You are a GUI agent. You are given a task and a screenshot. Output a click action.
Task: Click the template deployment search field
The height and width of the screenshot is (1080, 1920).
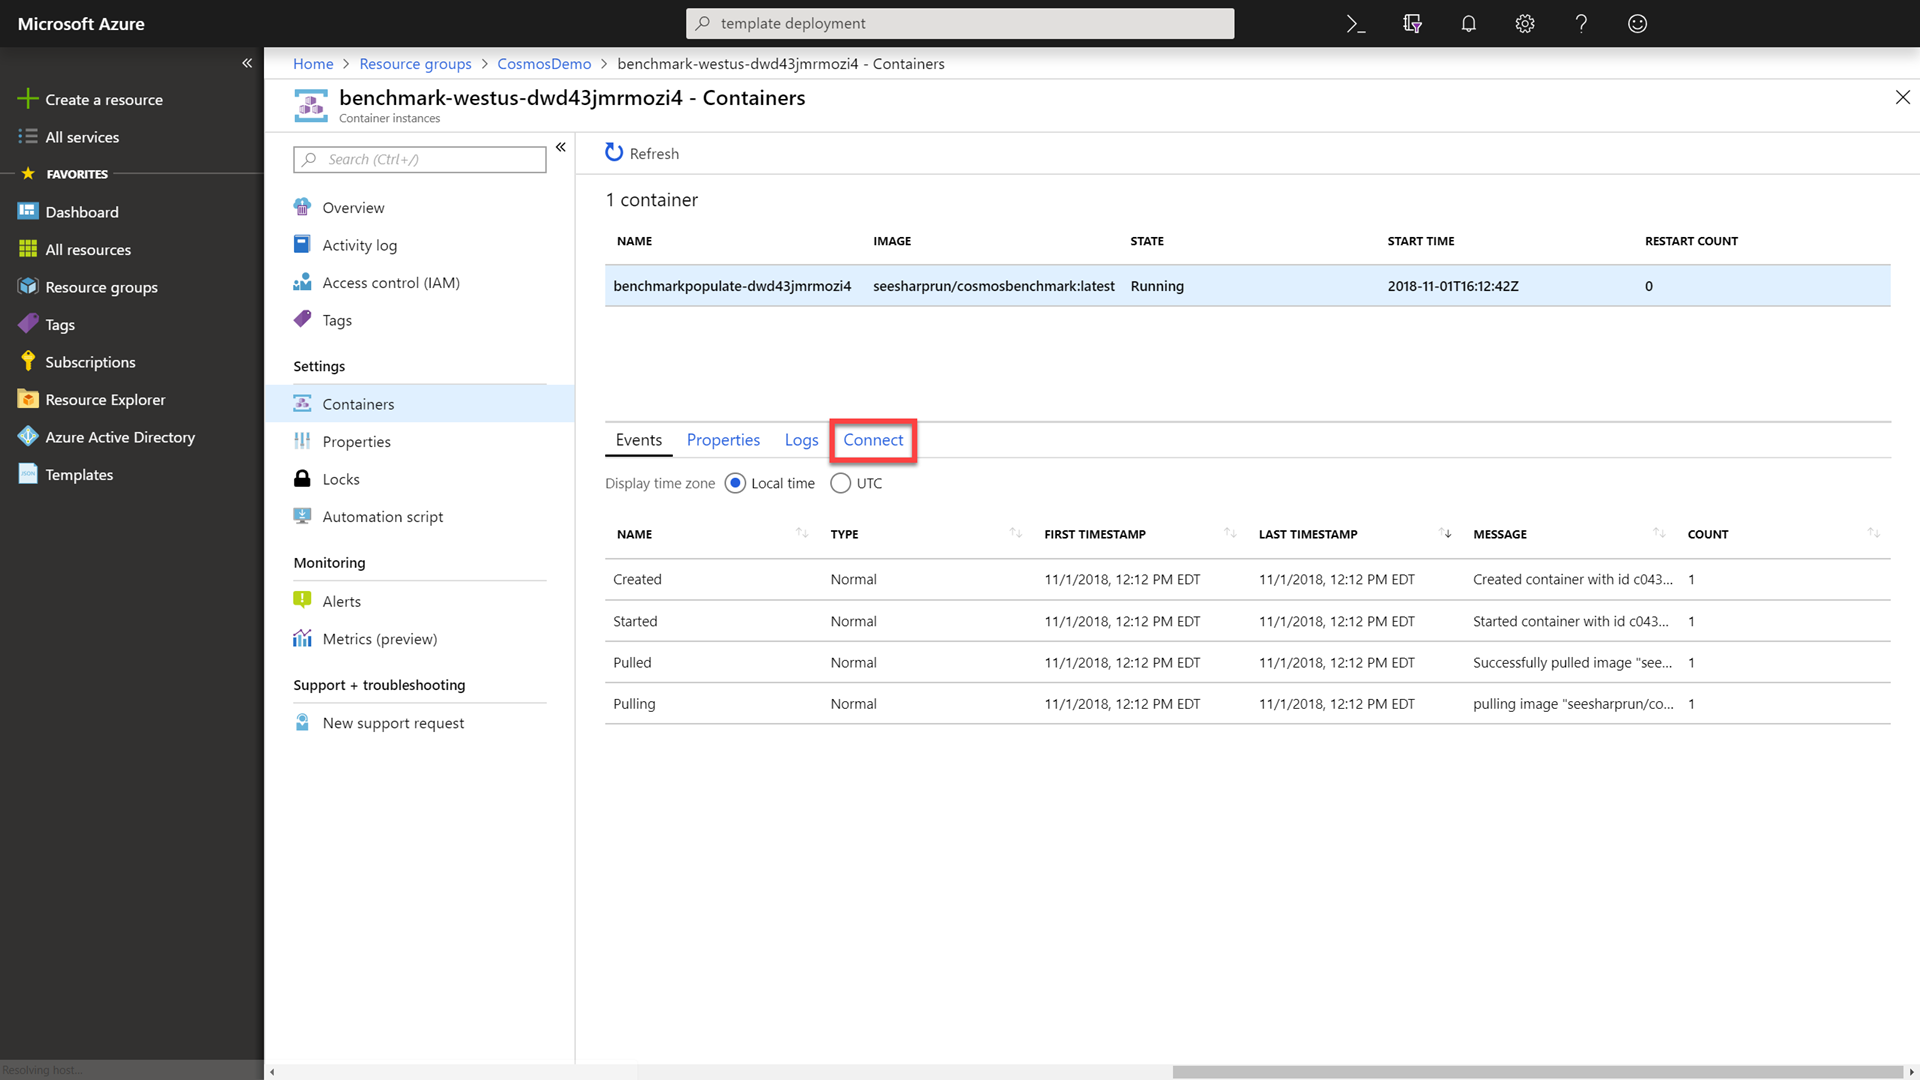[x=960, y=22]
